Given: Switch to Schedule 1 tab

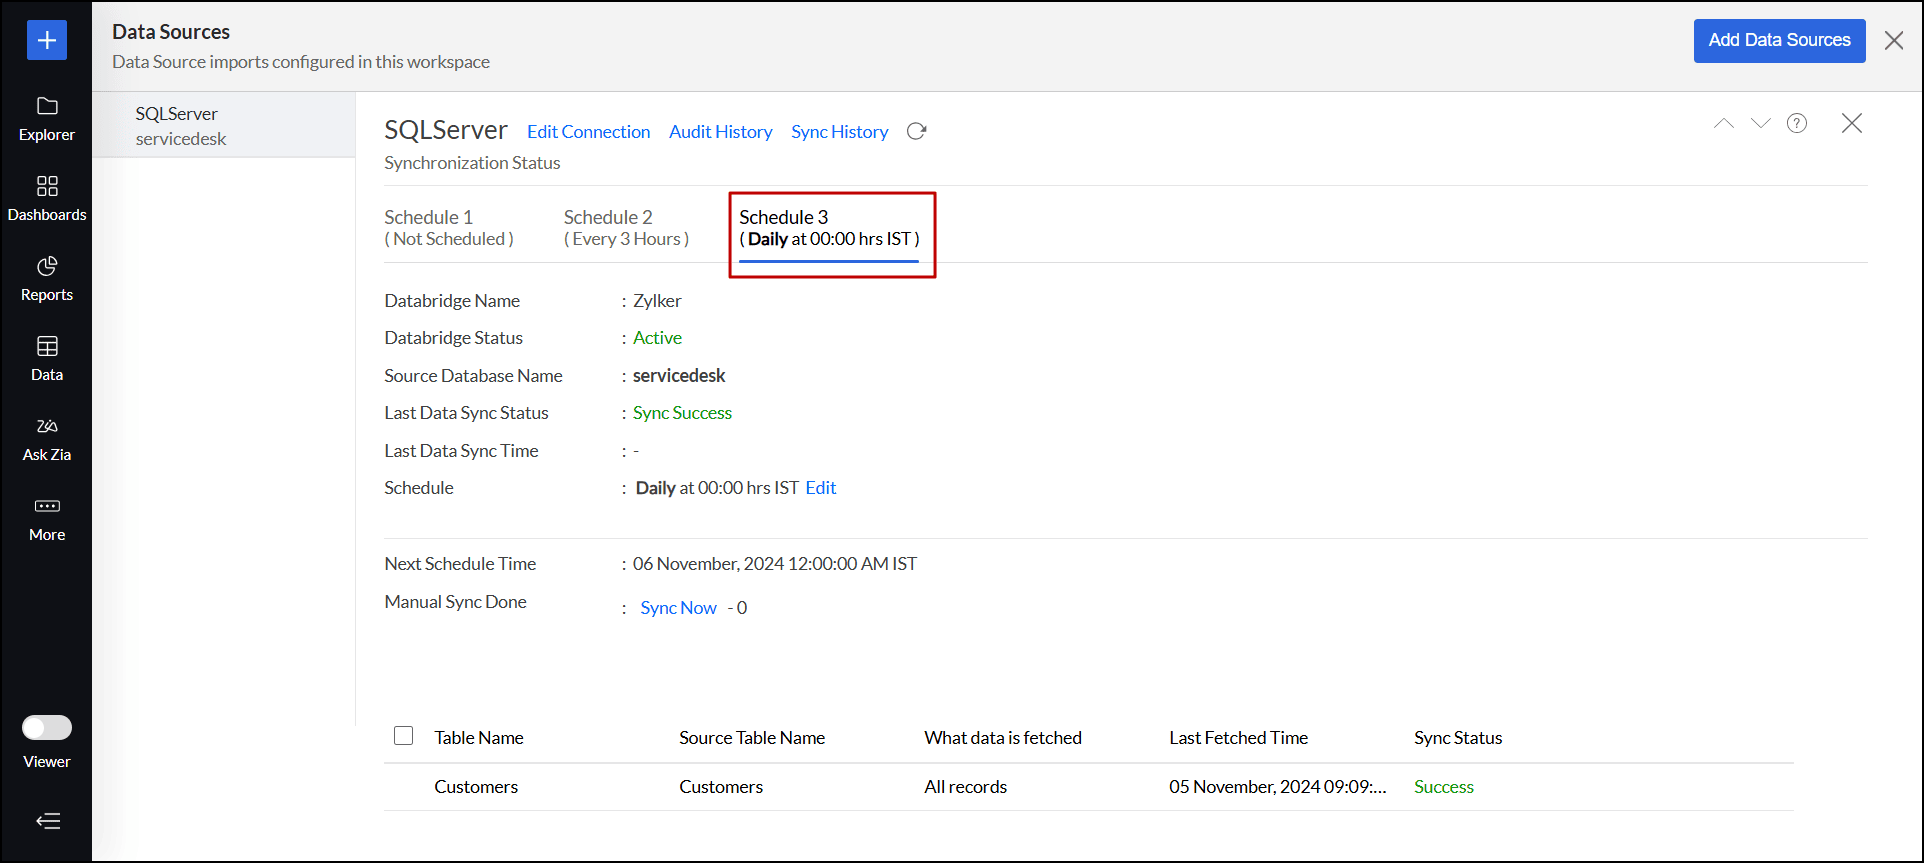Looking at the screenshot, I should pos(449,228).
